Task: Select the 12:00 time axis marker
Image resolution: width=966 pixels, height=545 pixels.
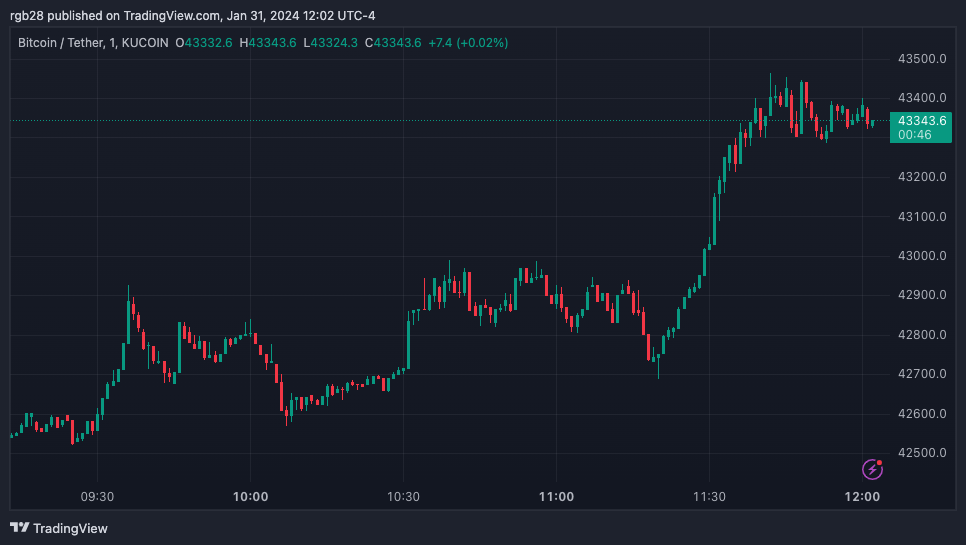Action: coord(862,497)
